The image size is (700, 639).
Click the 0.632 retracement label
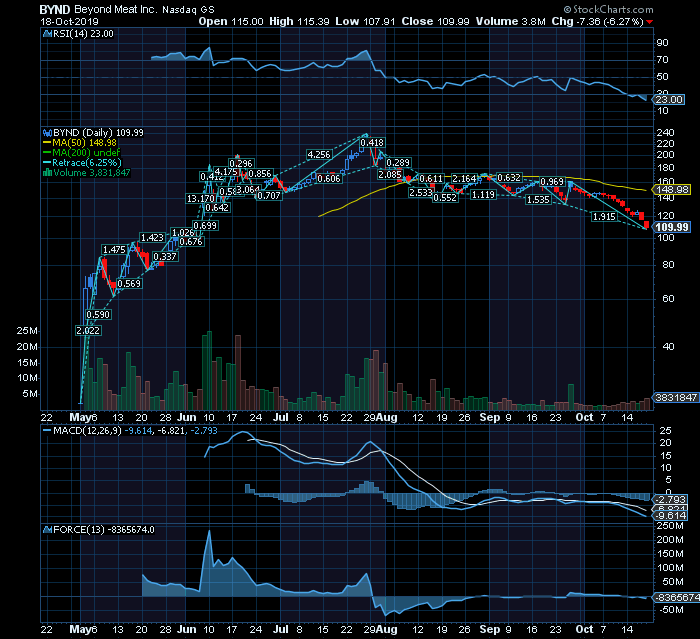(x=509, y=178)
